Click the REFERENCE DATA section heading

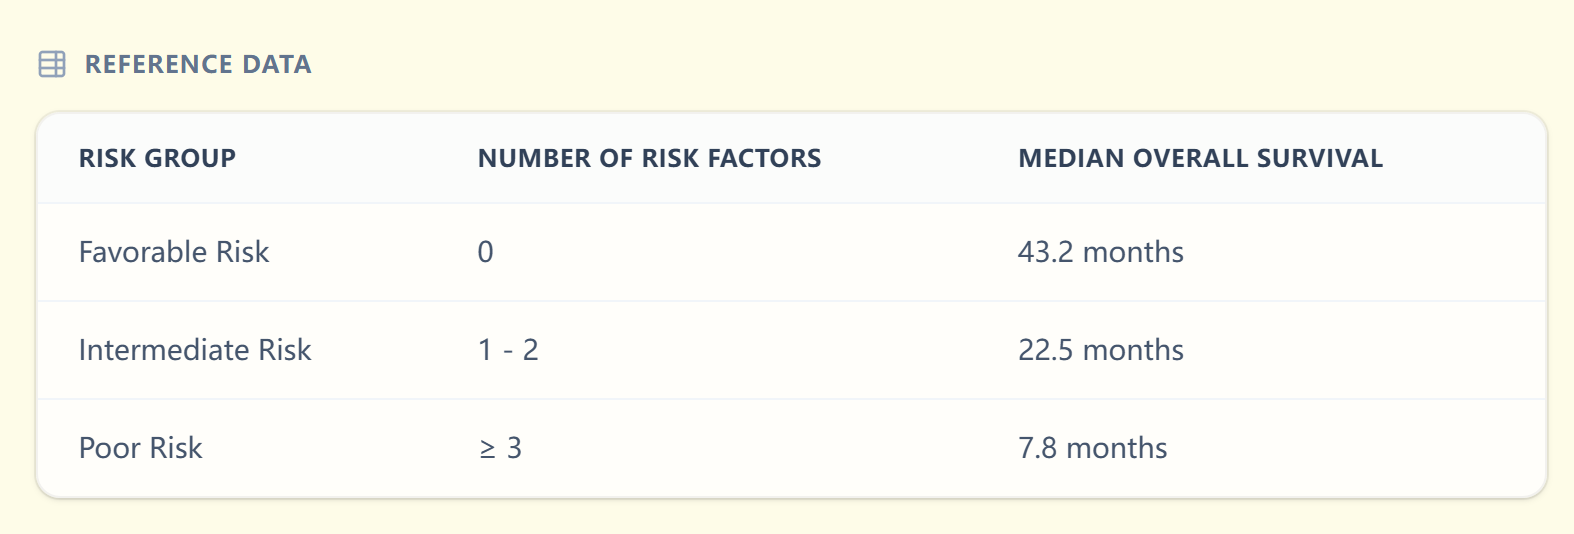[x=198, y=64]
